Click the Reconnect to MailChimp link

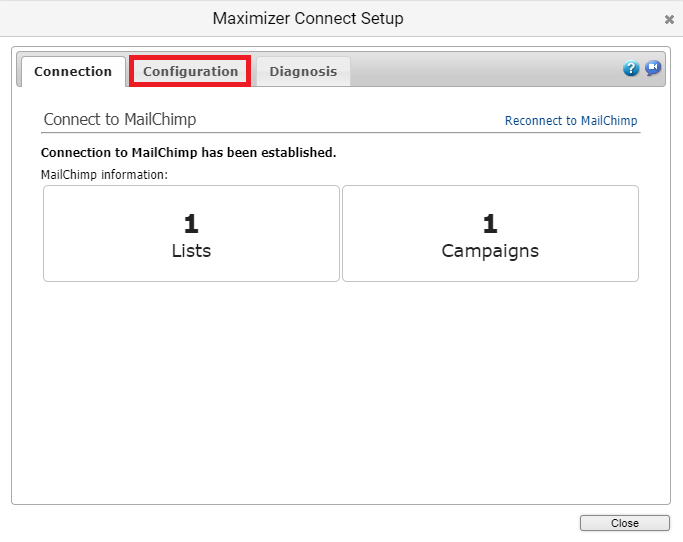pyautogui.click(x=571, y=121)
